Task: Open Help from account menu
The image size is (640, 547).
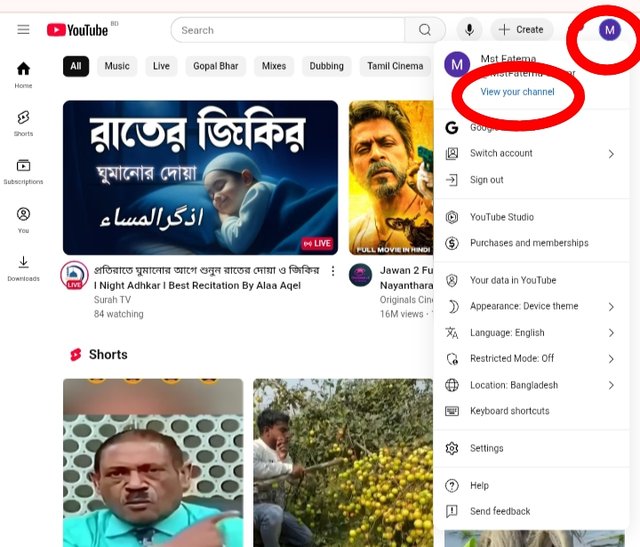Action: (x=531, y=486)
